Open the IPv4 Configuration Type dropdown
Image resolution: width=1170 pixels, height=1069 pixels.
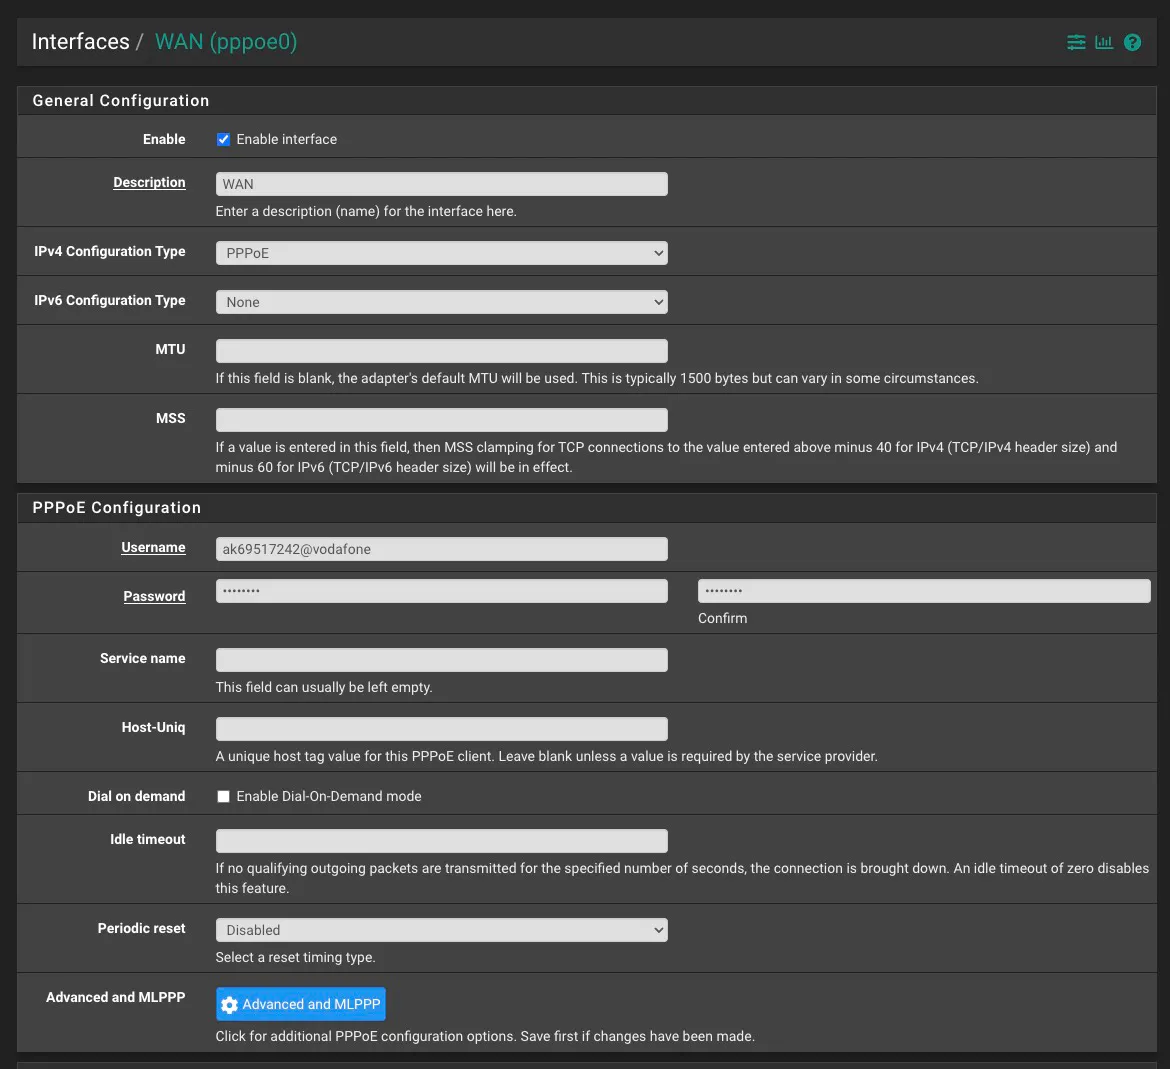[x=441, y=252]
